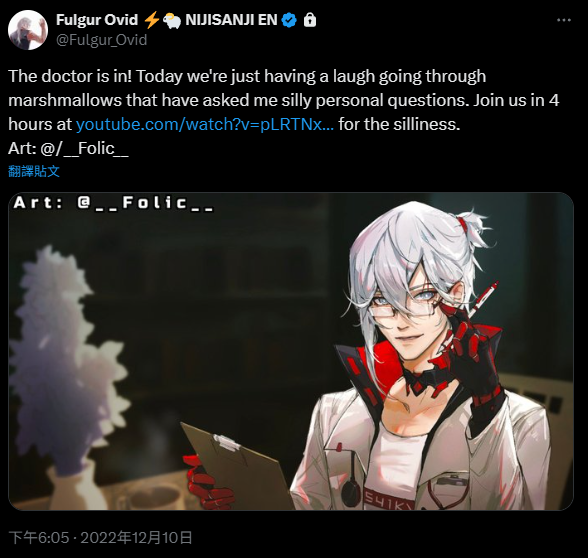Click the blue verified badge
588x558 pixels.
[289, 20]
